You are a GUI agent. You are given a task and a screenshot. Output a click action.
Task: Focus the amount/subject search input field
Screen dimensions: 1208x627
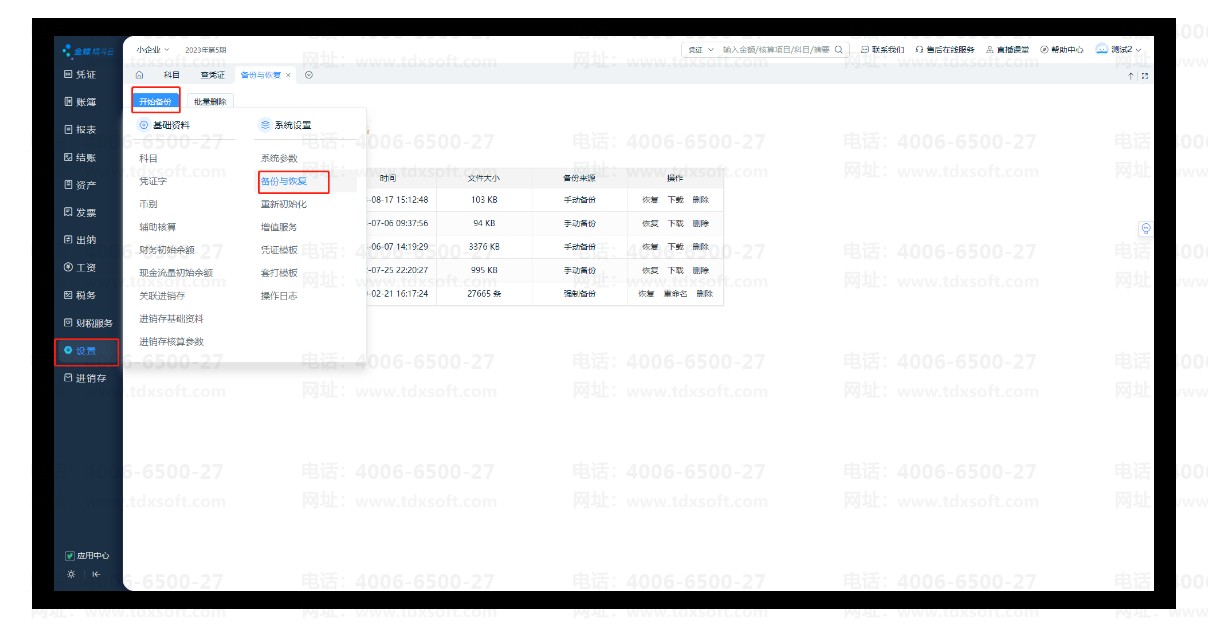click(x=775, y=49)
